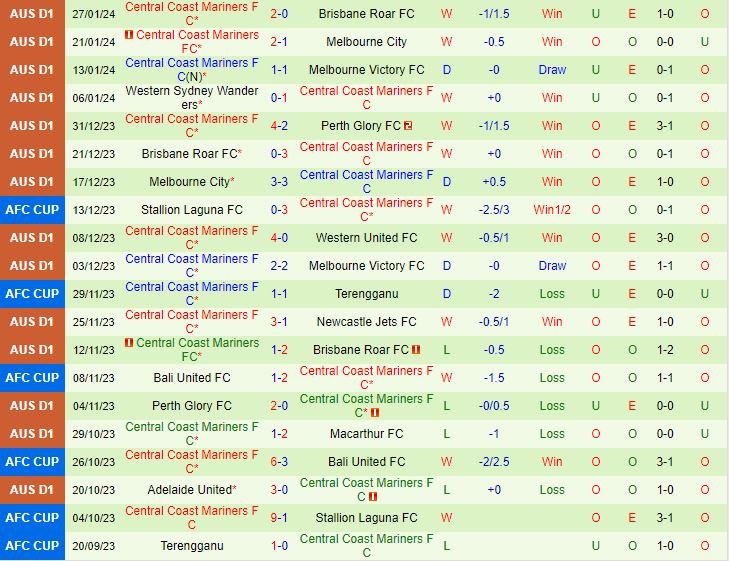The height and width of the screenshot is (561, 729).
Task: Select AUS D1 label on 20/10/23 row
Action: 32,489
